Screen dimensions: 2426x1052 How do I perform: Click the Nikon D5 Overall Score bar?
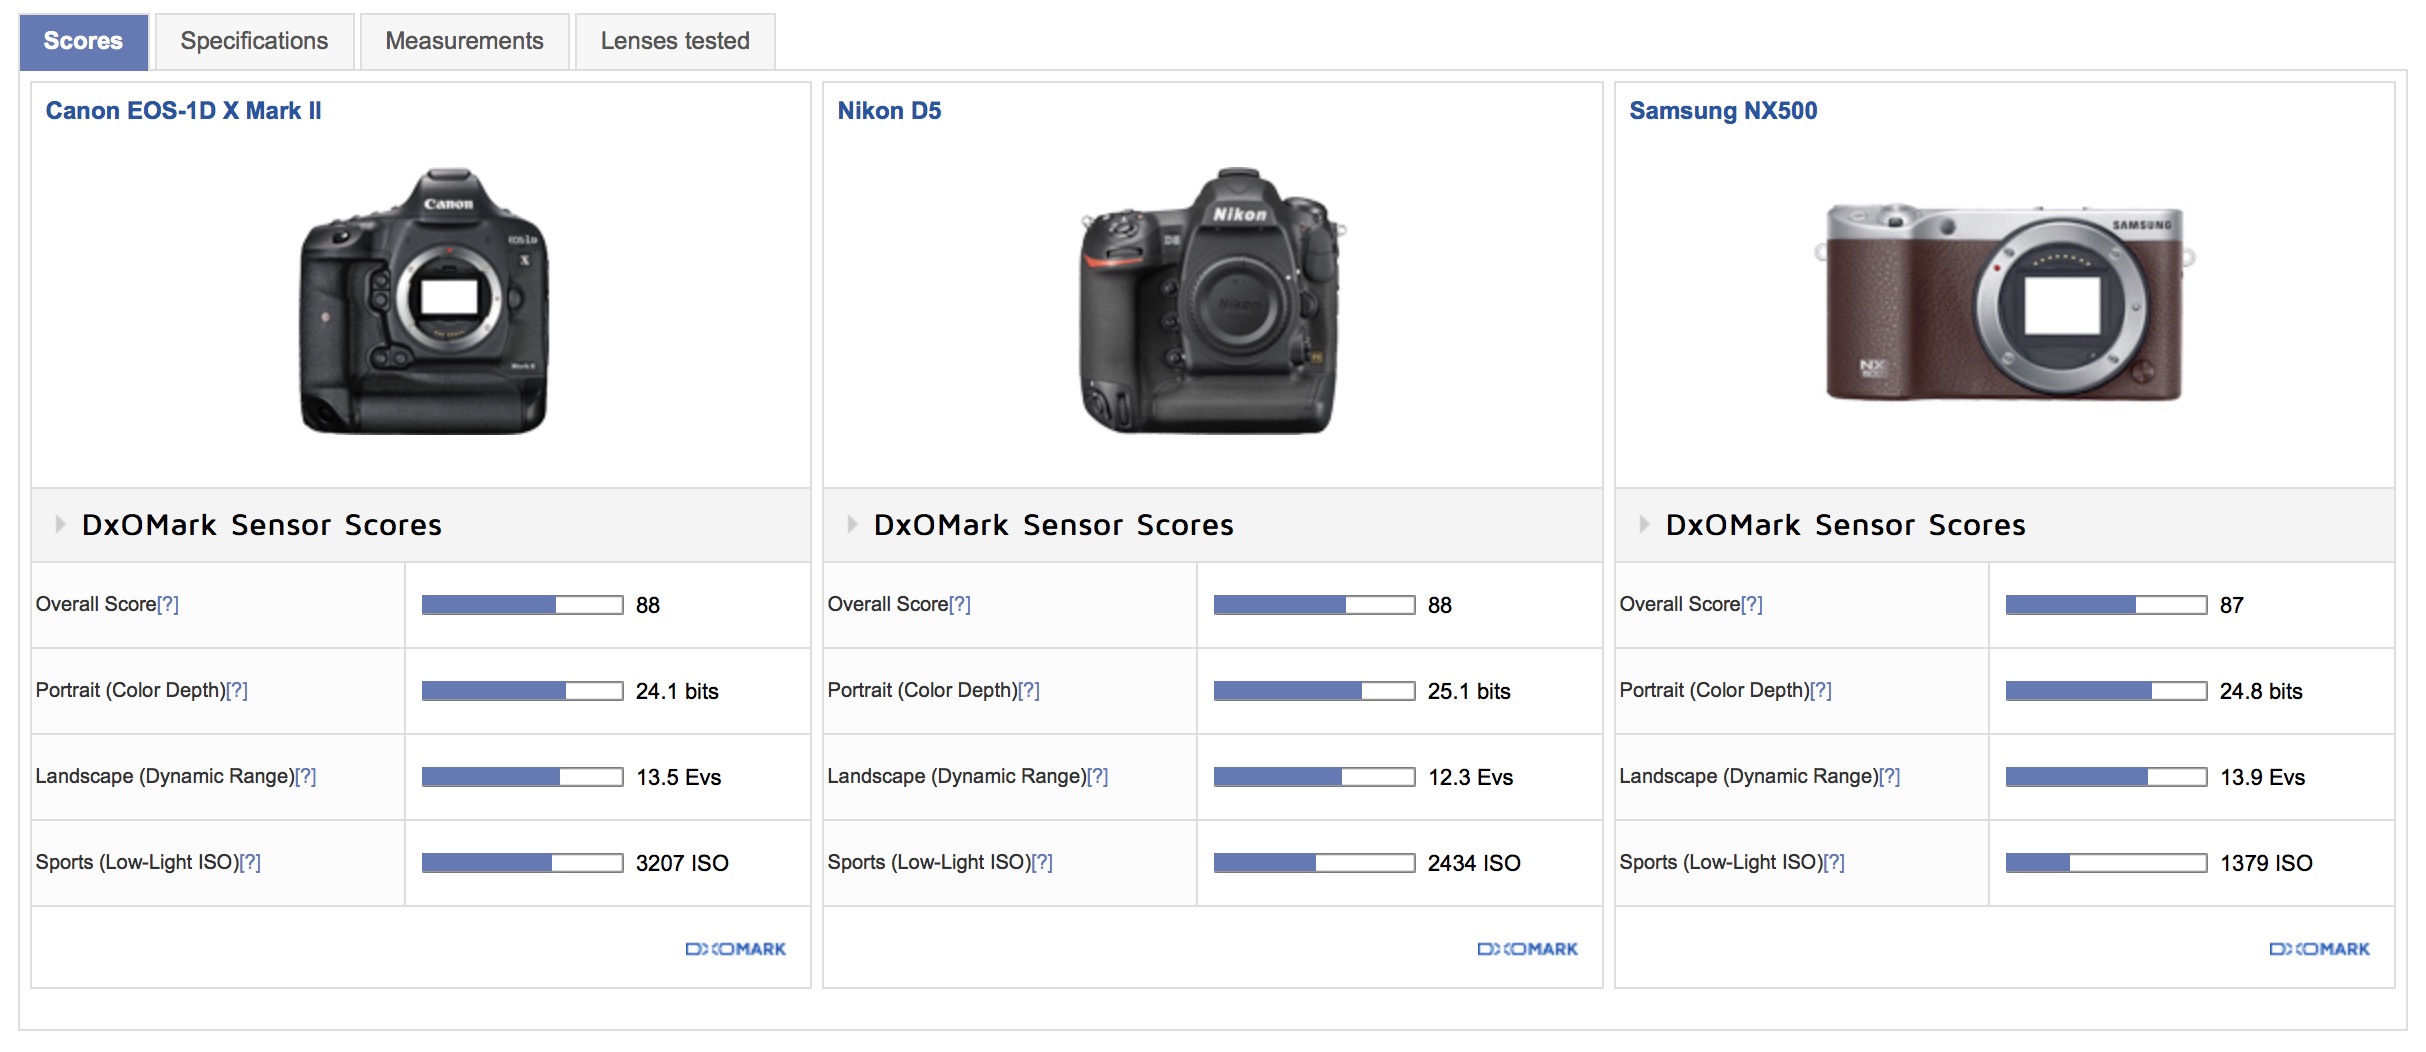click(x=1315, y=605)
